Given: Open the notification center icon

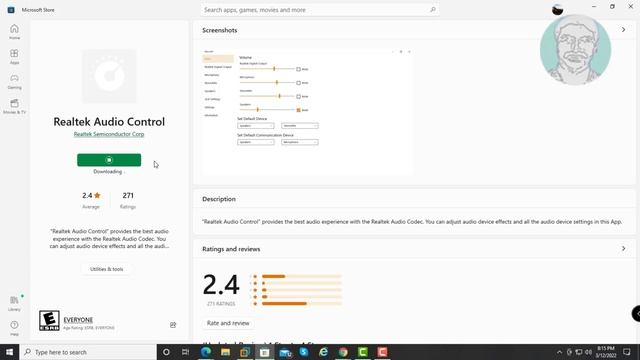Looking at the screenshot, I should 627,352.
